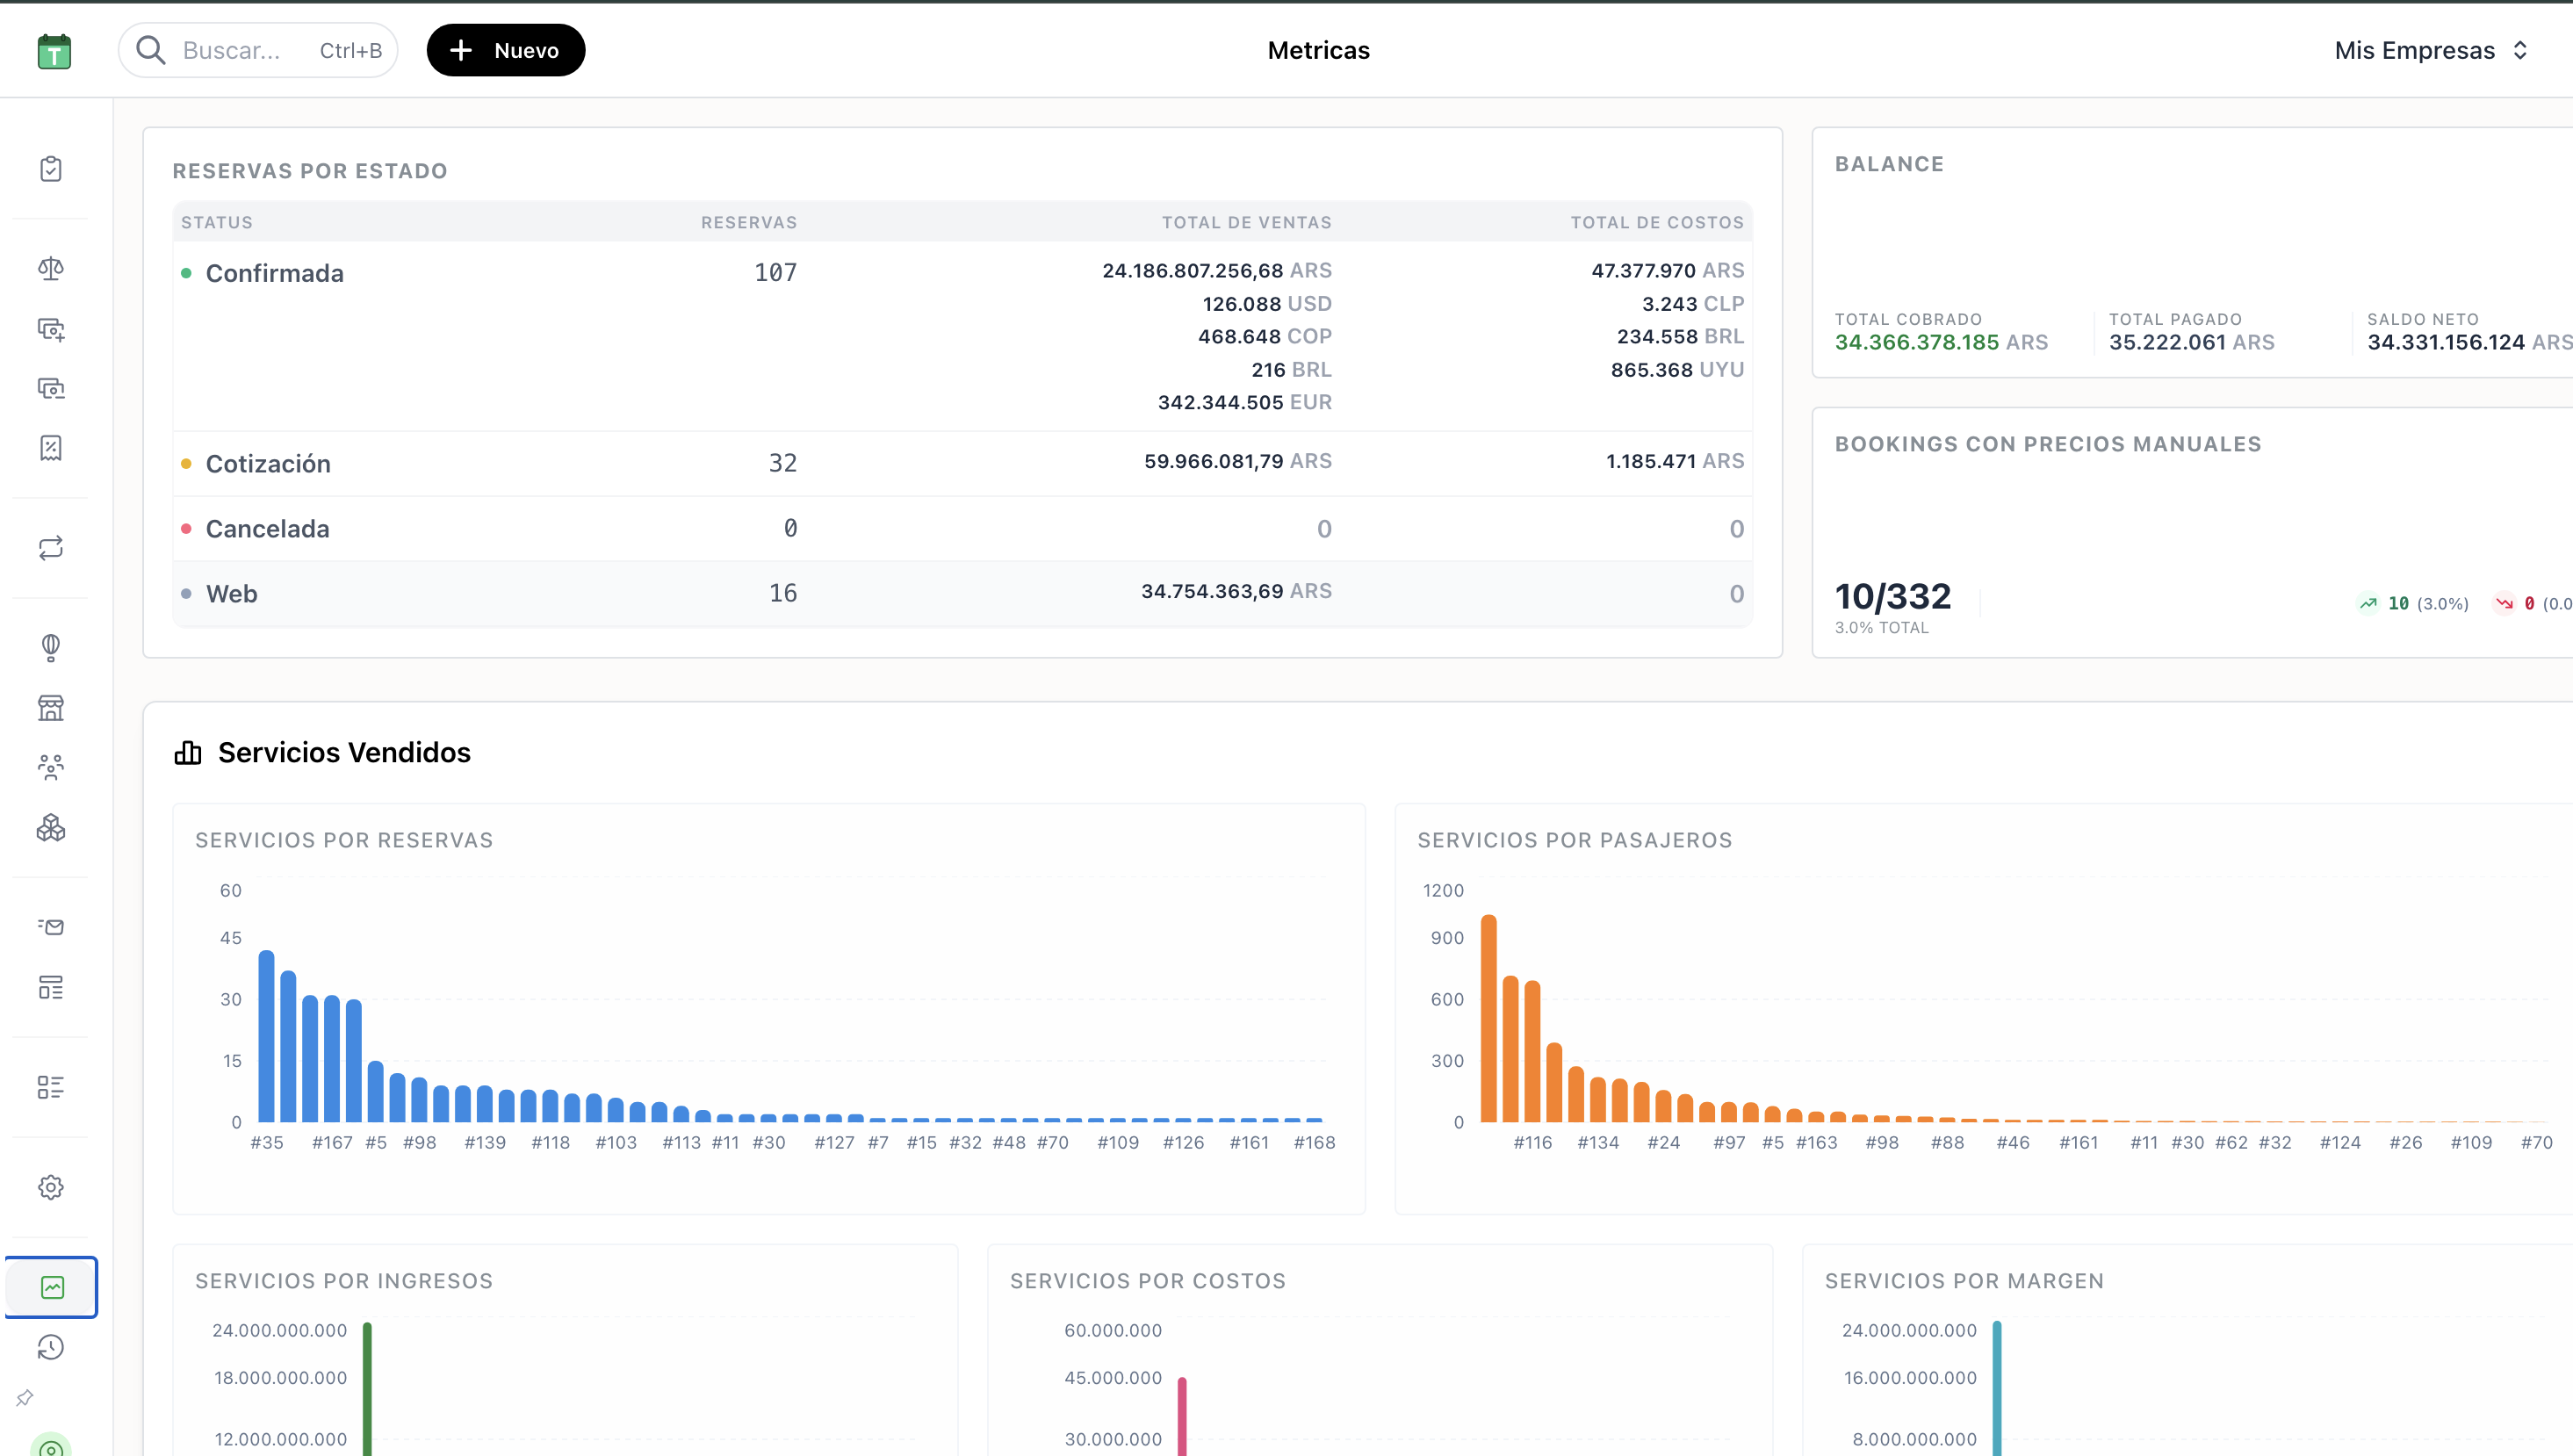
Task: Click the 865.368 UYU cost value
Action: [x=1677, y=369]
